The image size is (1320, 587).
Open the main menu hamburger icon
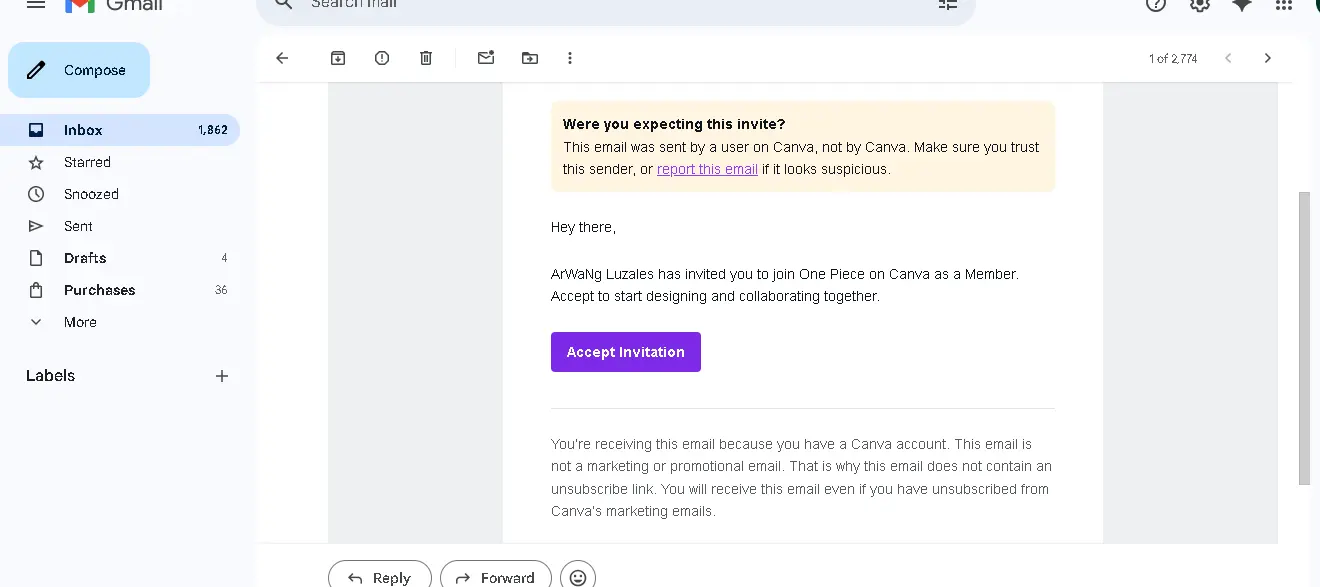[x=36, y=4]
